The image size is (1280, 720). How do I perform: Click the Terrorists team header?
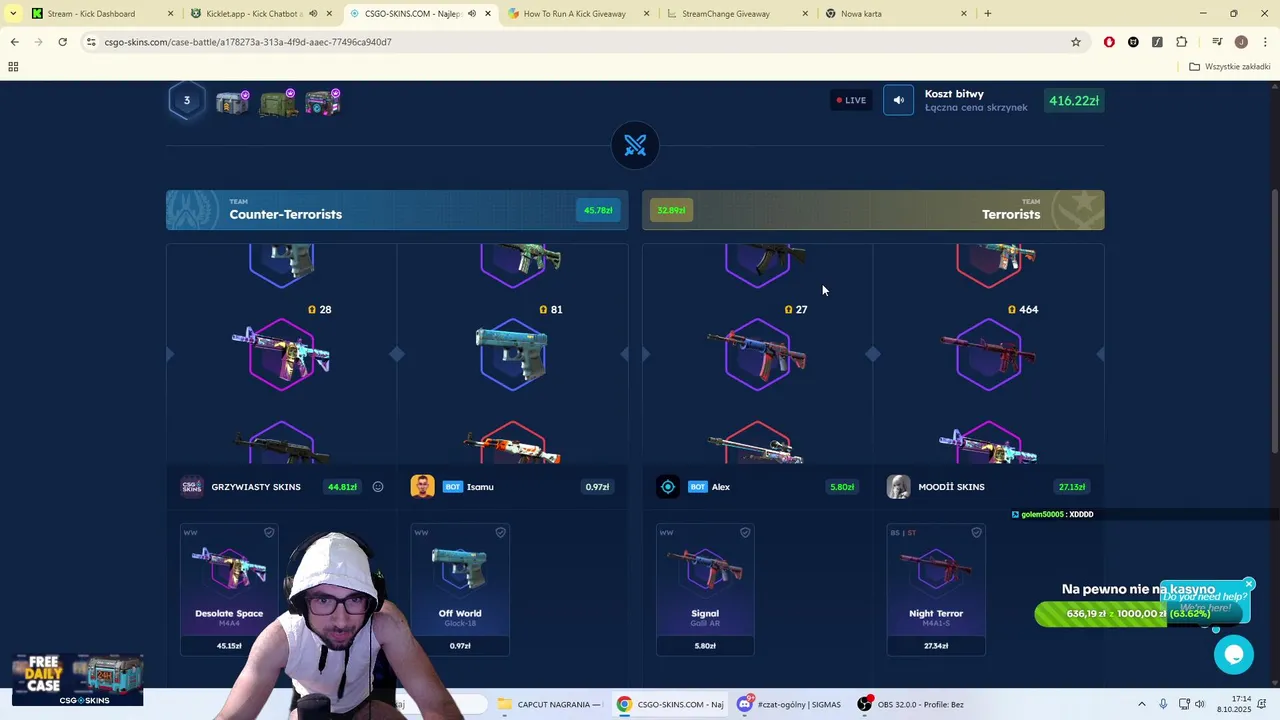pos(873,210)
